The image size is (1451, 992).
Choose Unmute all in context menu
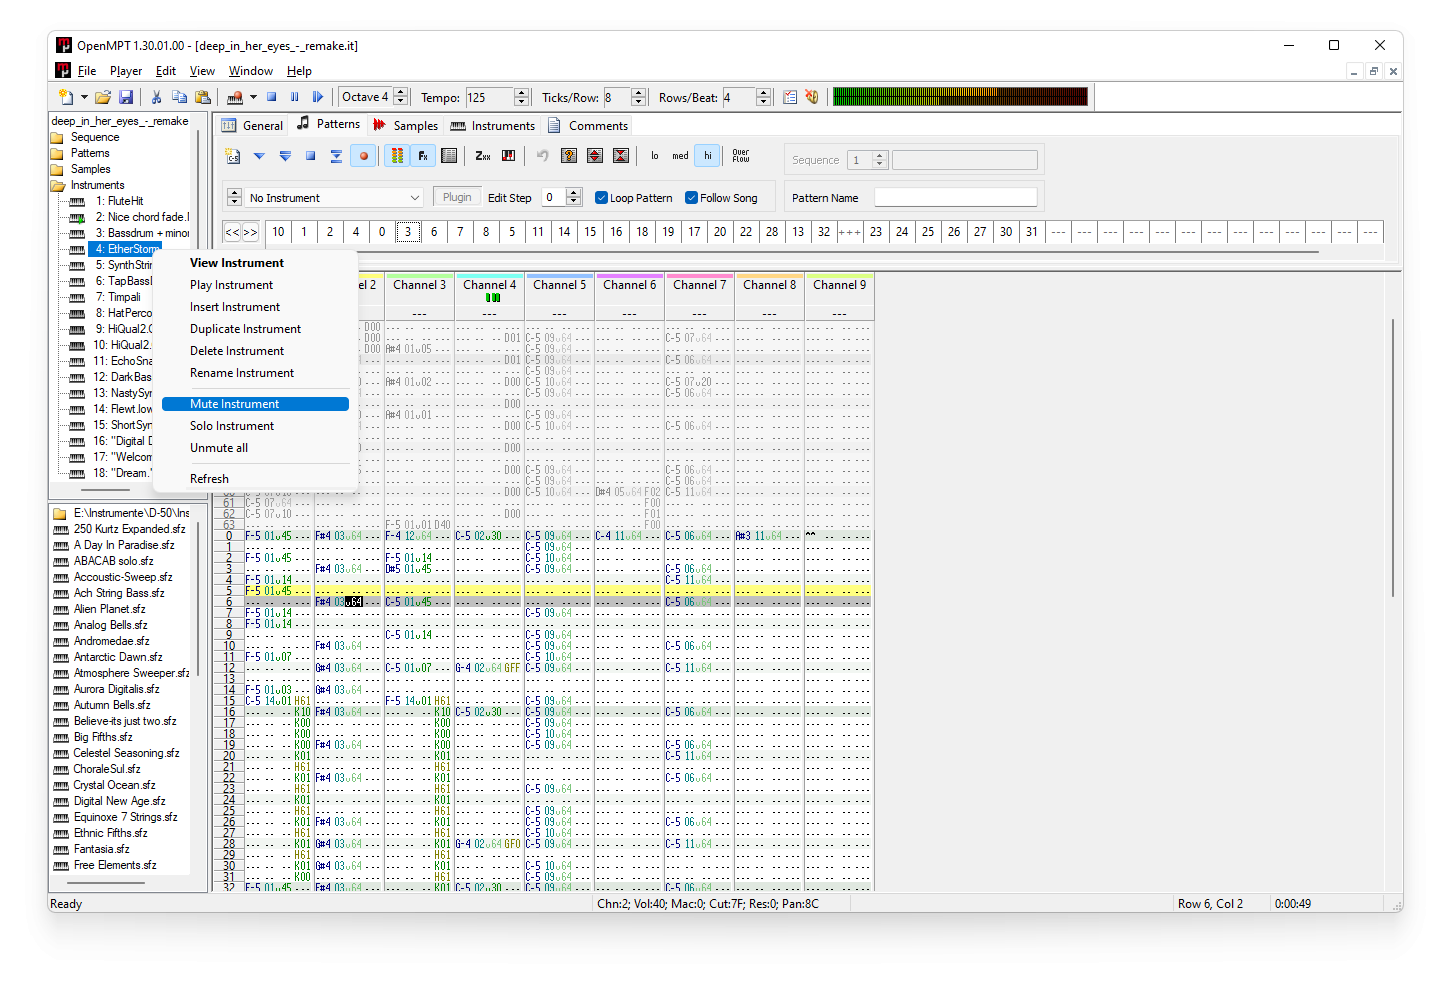(x=255, y=448)
